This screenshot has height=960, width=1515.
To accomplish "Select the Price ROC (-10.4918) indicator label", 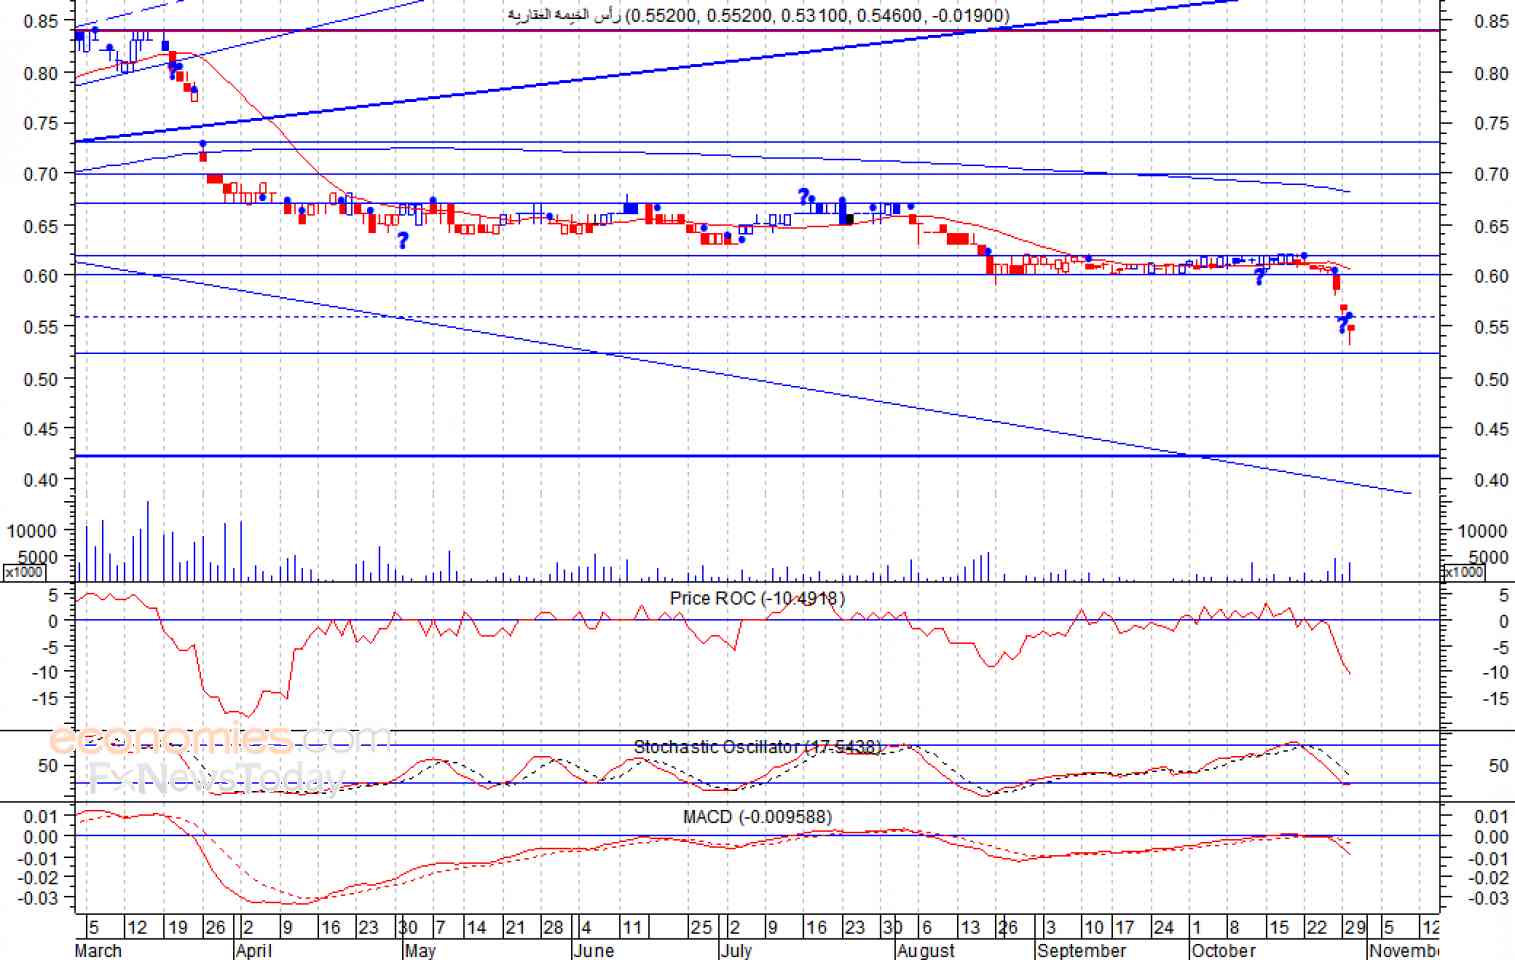I will point(757,598).
